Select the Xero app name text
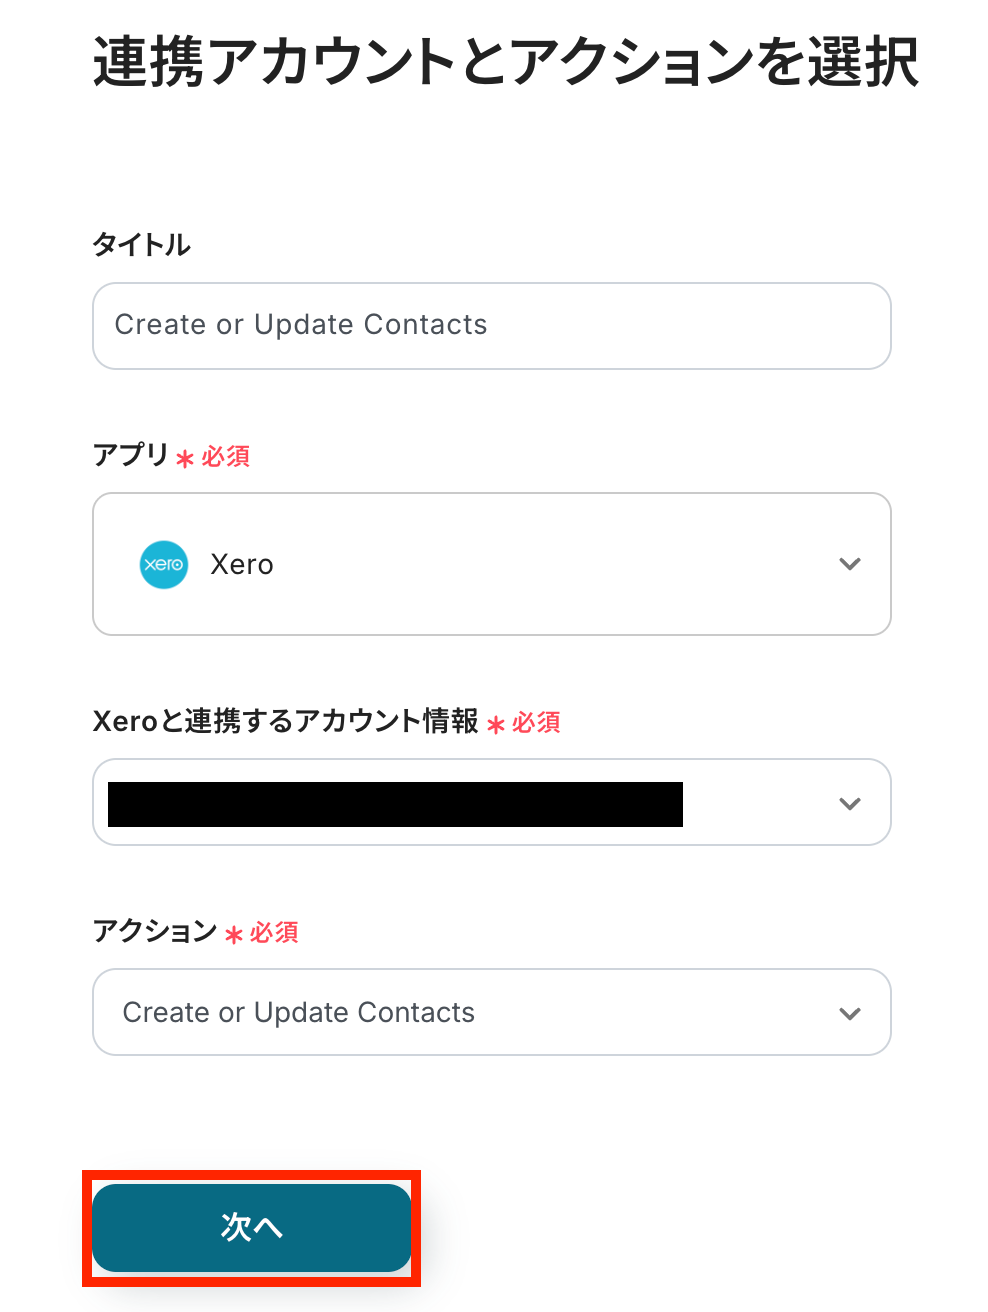Viewport: 988px width, 1312px height. pyautogui.click(x=242, y=565)
